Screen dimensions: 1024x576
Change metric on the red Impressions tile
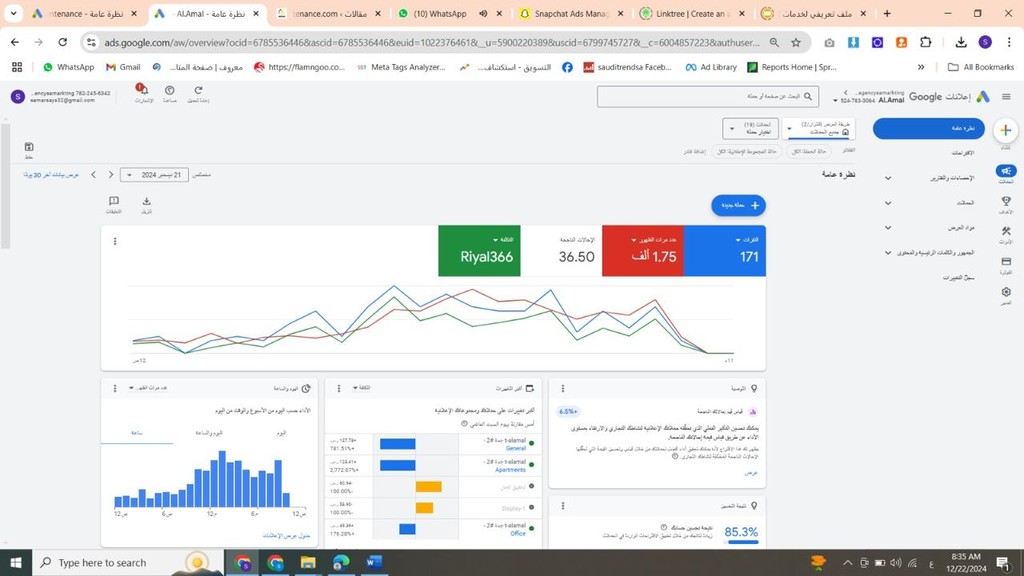coord(654,240)
